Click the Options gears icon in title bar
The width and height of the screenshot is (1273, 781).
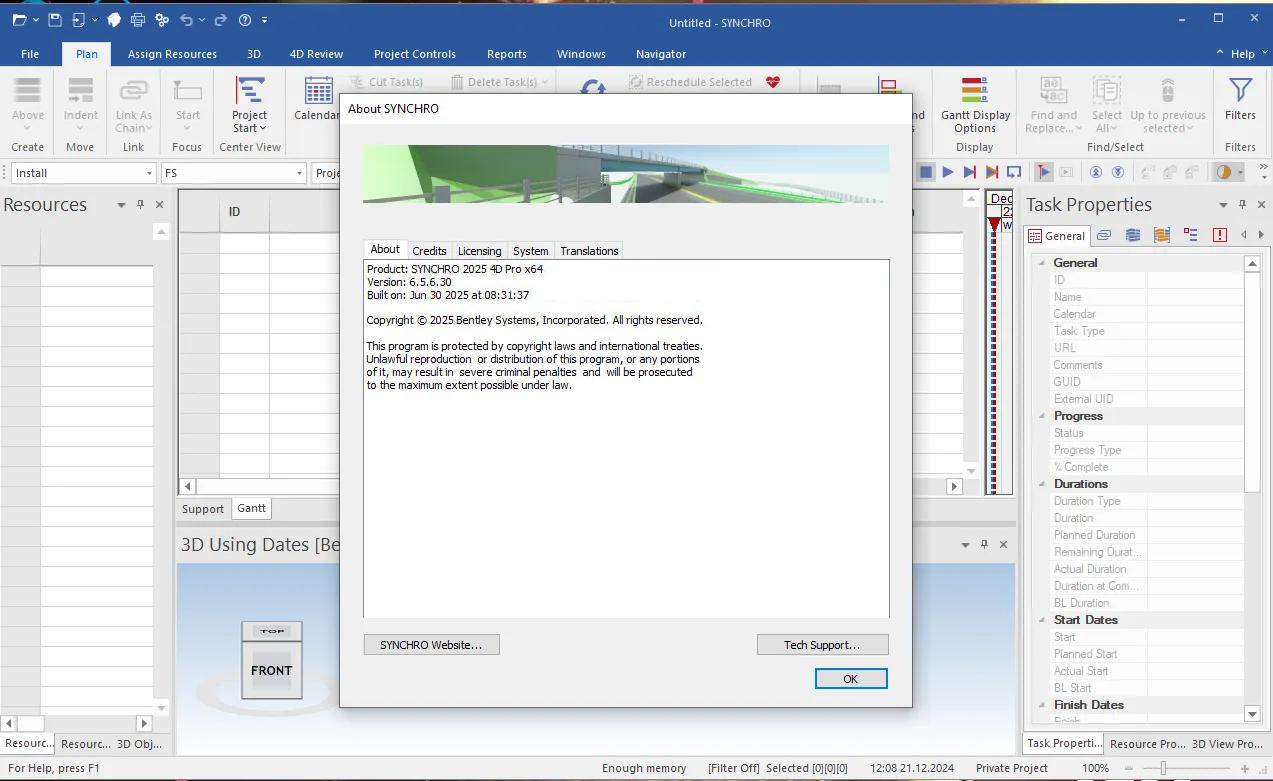pos(162,20)
